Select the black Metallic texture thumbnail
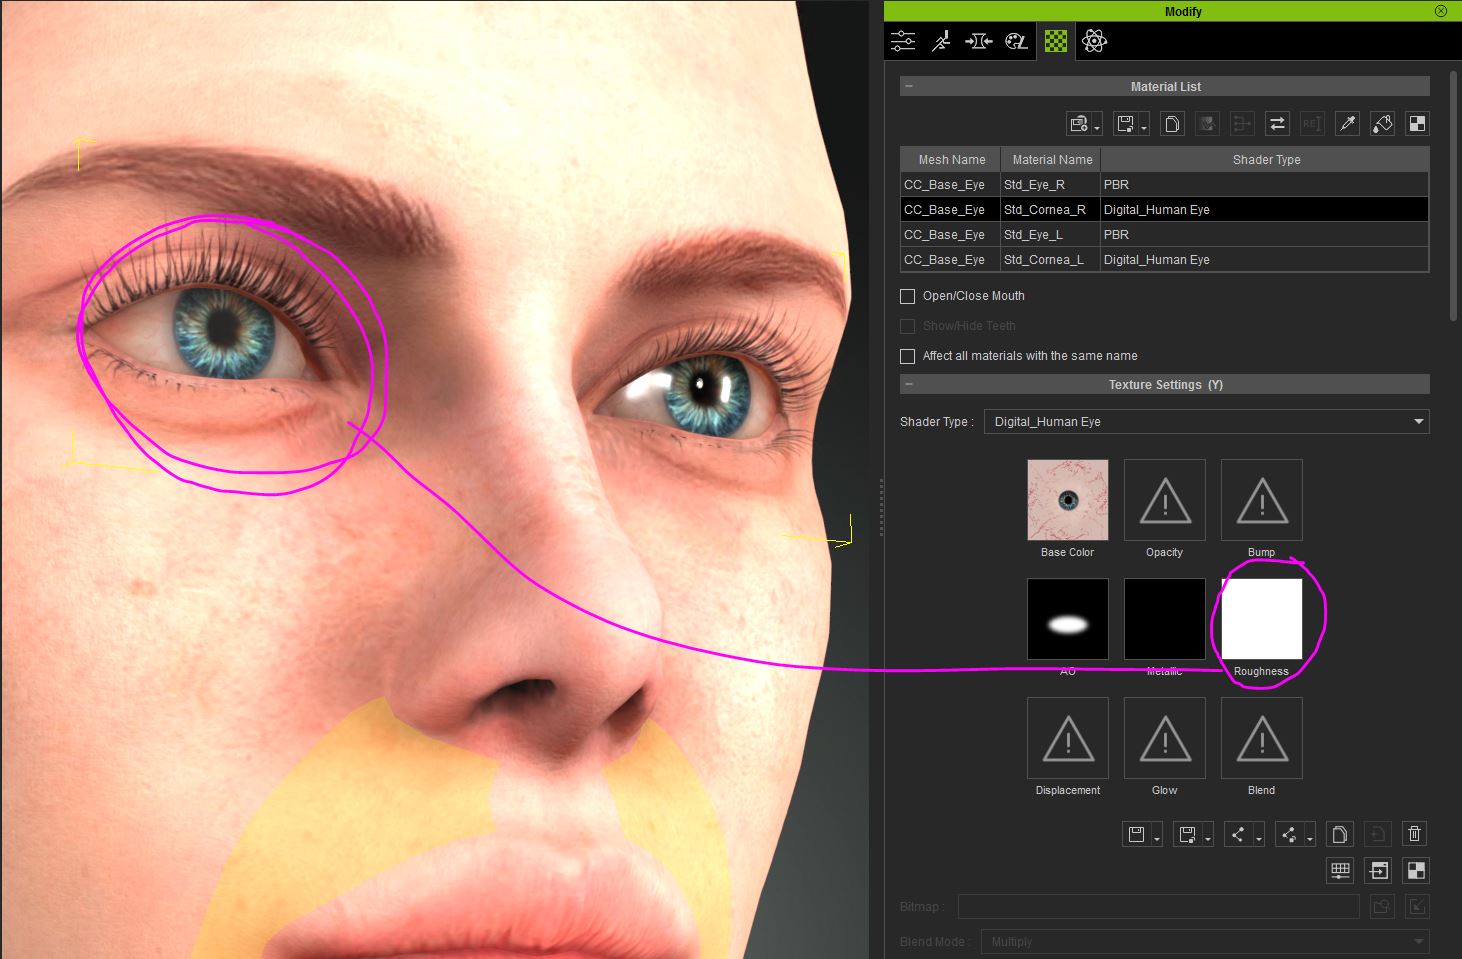The width and height of the screenshot is (1462, 959). [1165, 619]
